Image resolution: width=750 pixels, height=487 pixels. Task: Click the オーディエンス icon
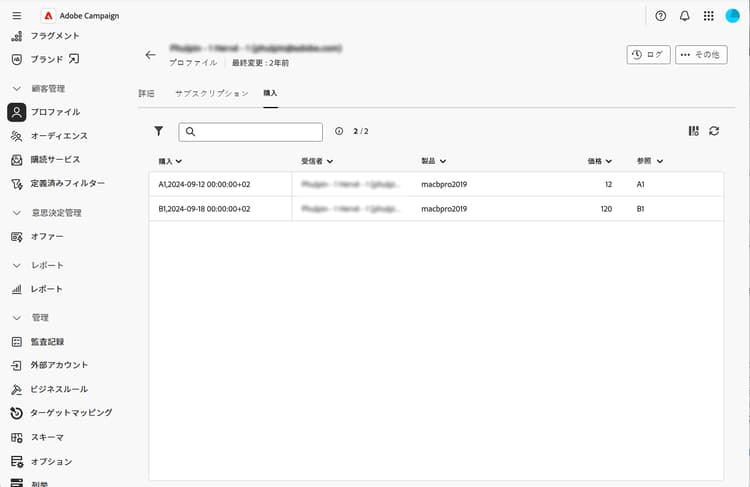point(17,136)
